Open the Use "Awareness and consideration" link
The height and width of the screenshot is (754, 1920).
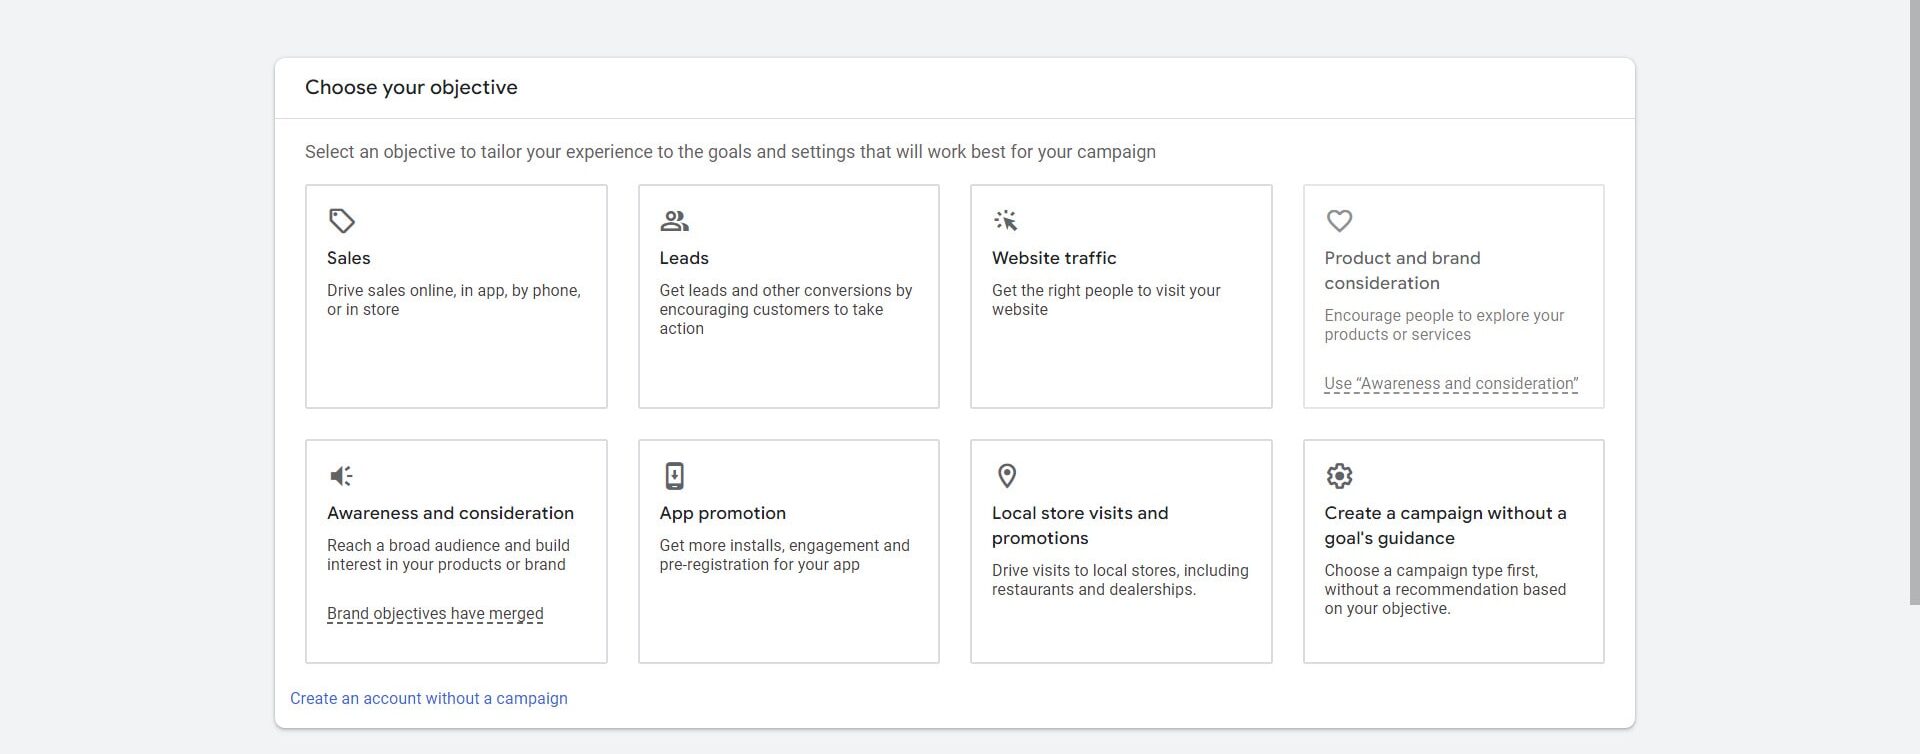[x=1451, y=384]
